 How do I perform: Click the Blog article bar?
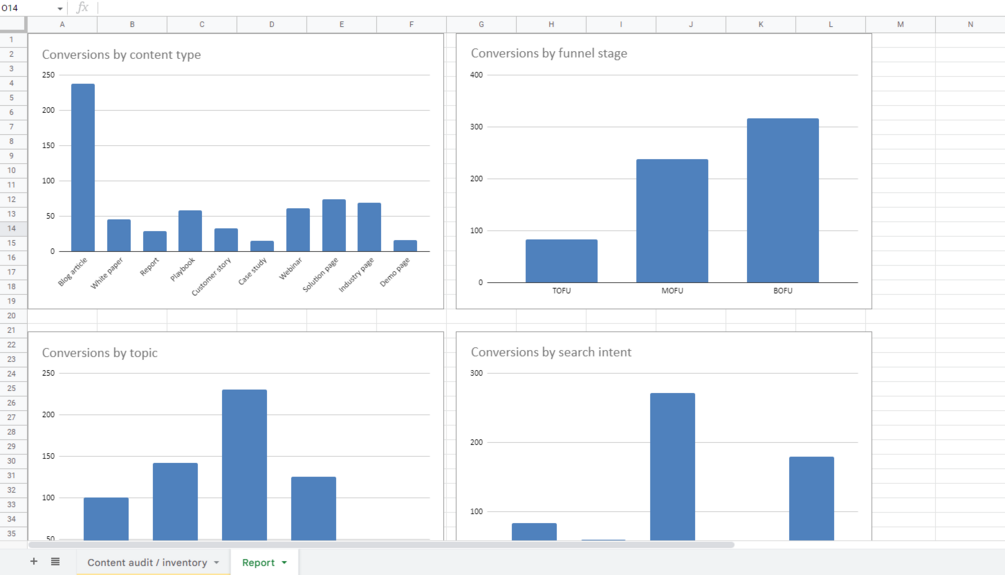[x=83, y=167]
